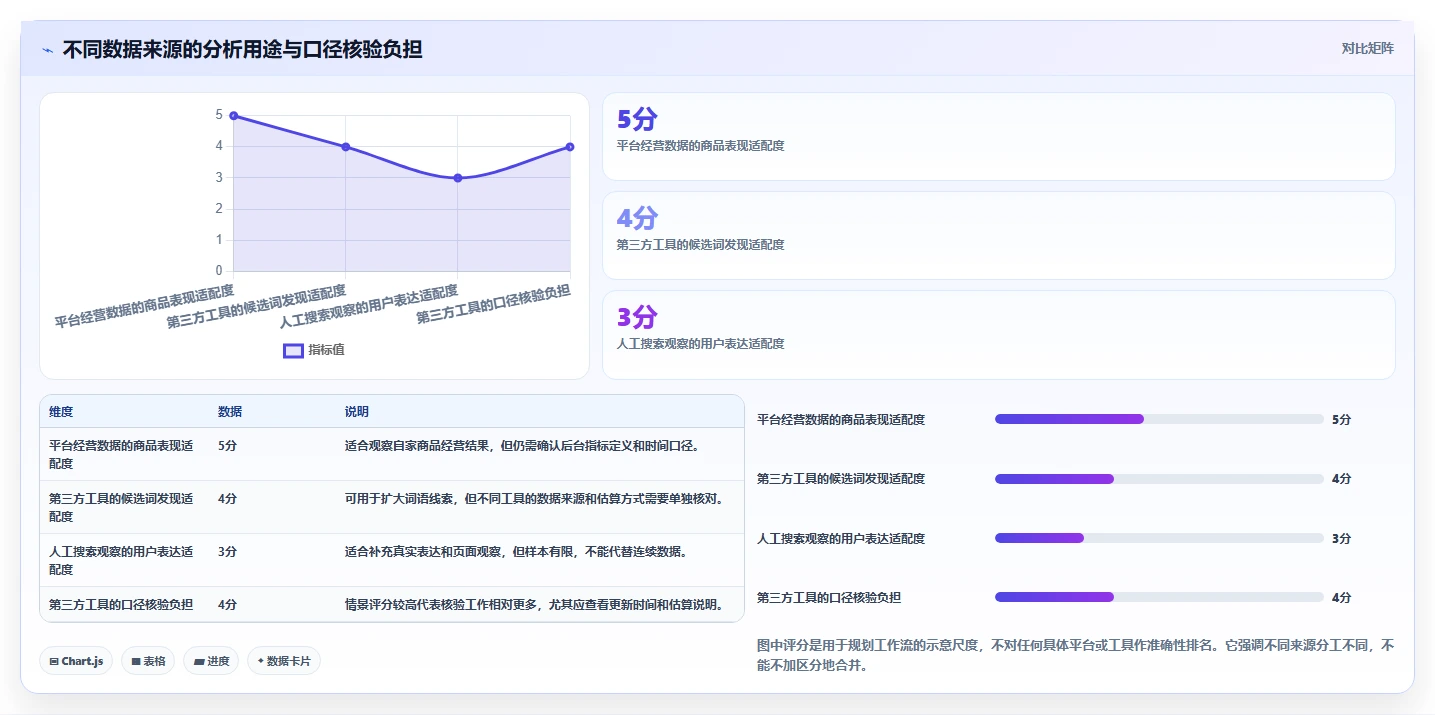Click progress bar for 第三方工具的口径核验负担

[x=1159, y=597]
